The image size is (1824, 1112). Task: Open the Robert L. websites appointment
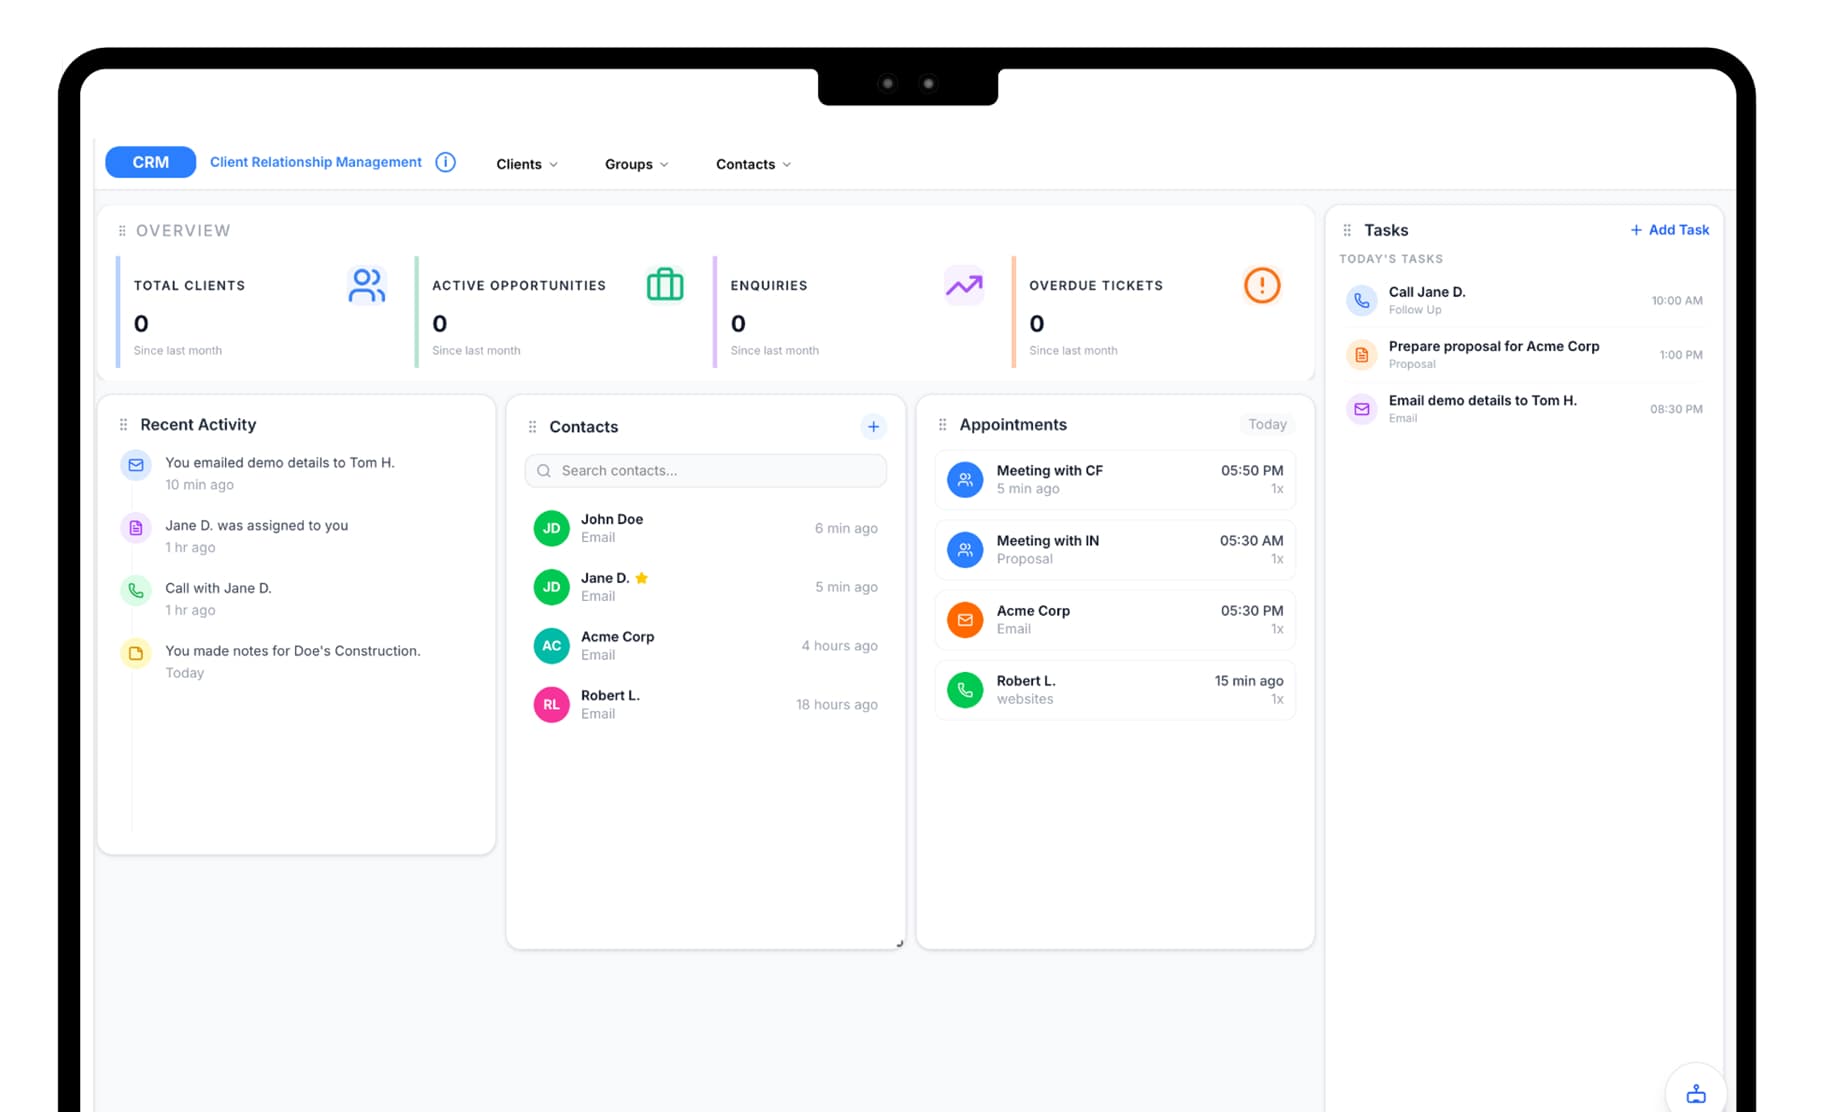1115,690
